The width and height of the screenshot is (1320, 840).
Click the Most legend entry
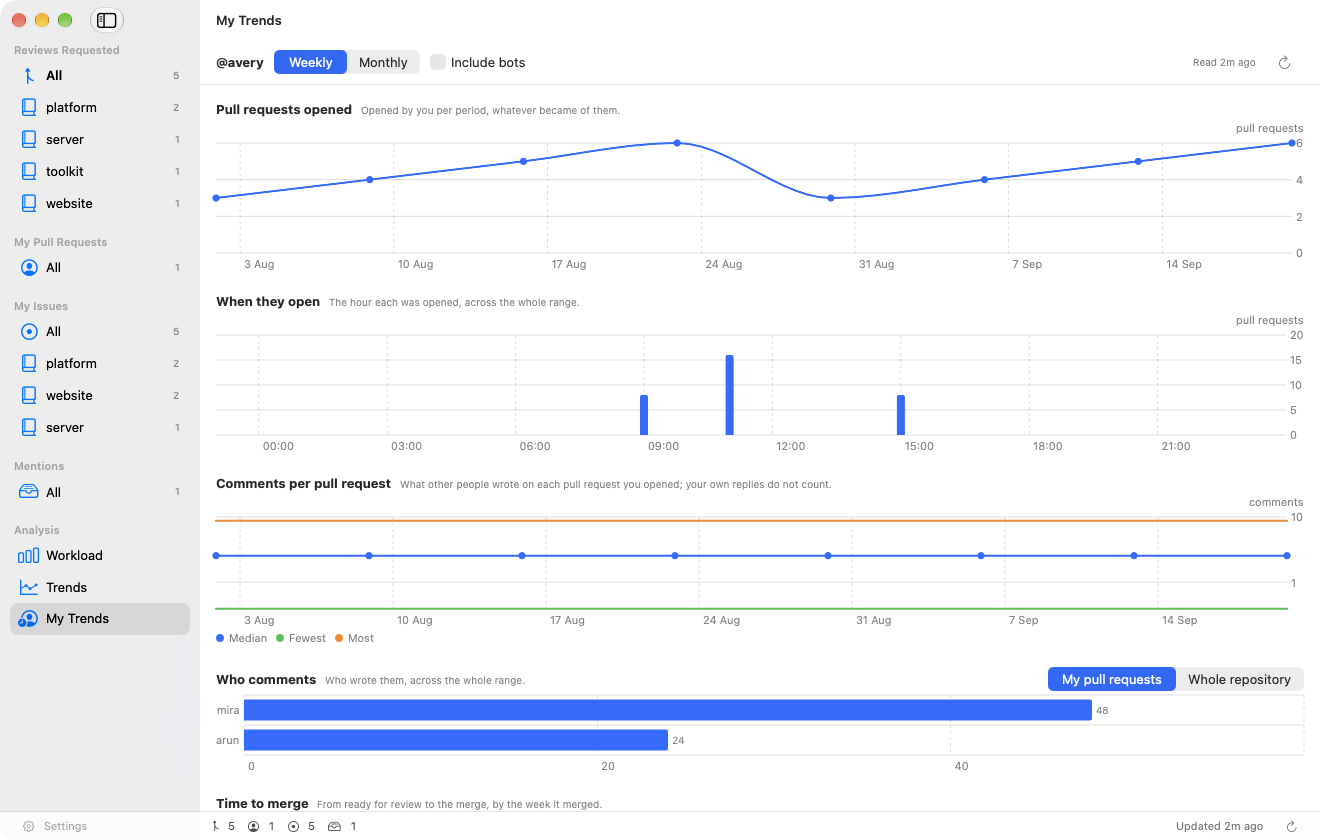point(354,638)
